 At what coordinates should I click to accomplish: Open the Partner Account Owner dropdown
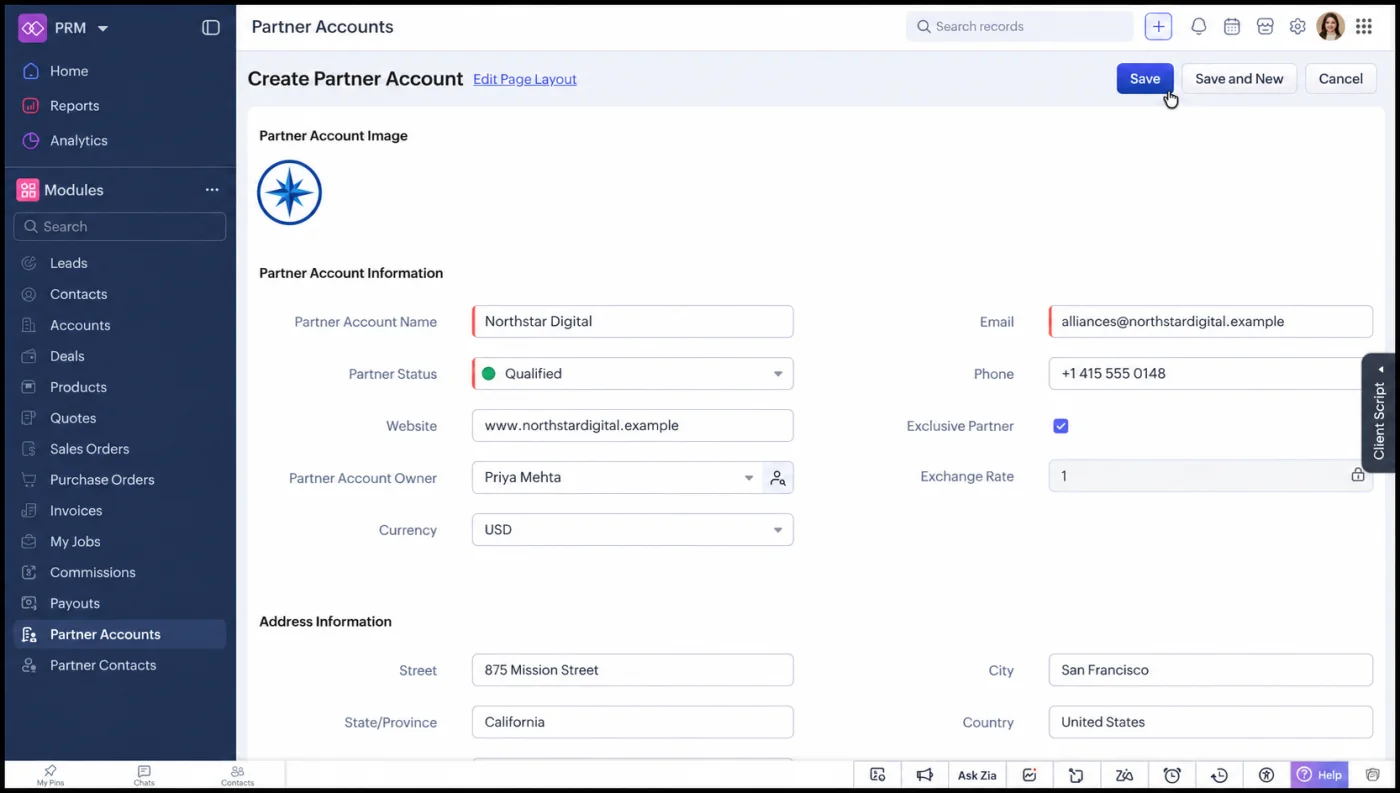tap(617, 478)
